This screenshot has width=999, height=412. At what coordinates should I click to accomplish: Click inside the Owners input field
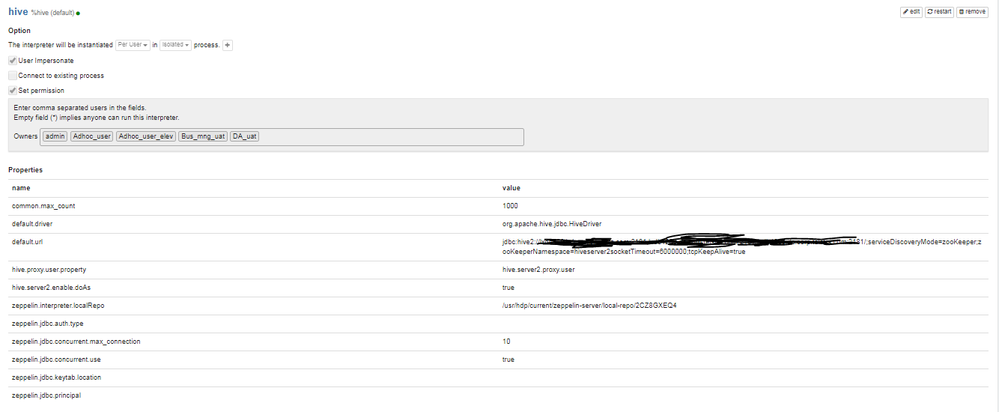(x=390, y=136)
